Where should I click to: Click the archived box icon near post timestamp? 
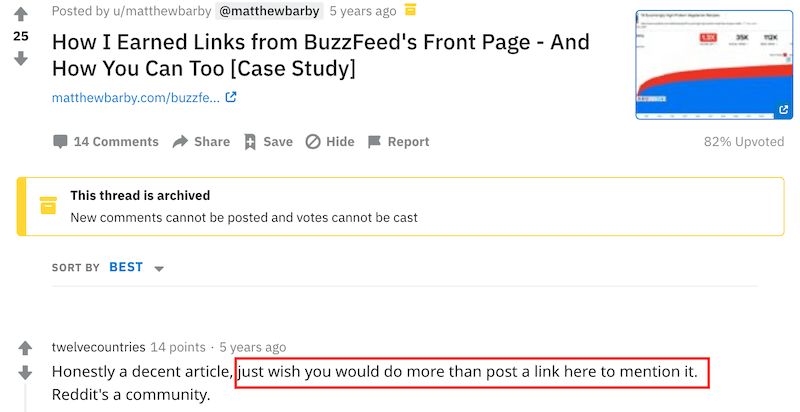pos(410,9)
